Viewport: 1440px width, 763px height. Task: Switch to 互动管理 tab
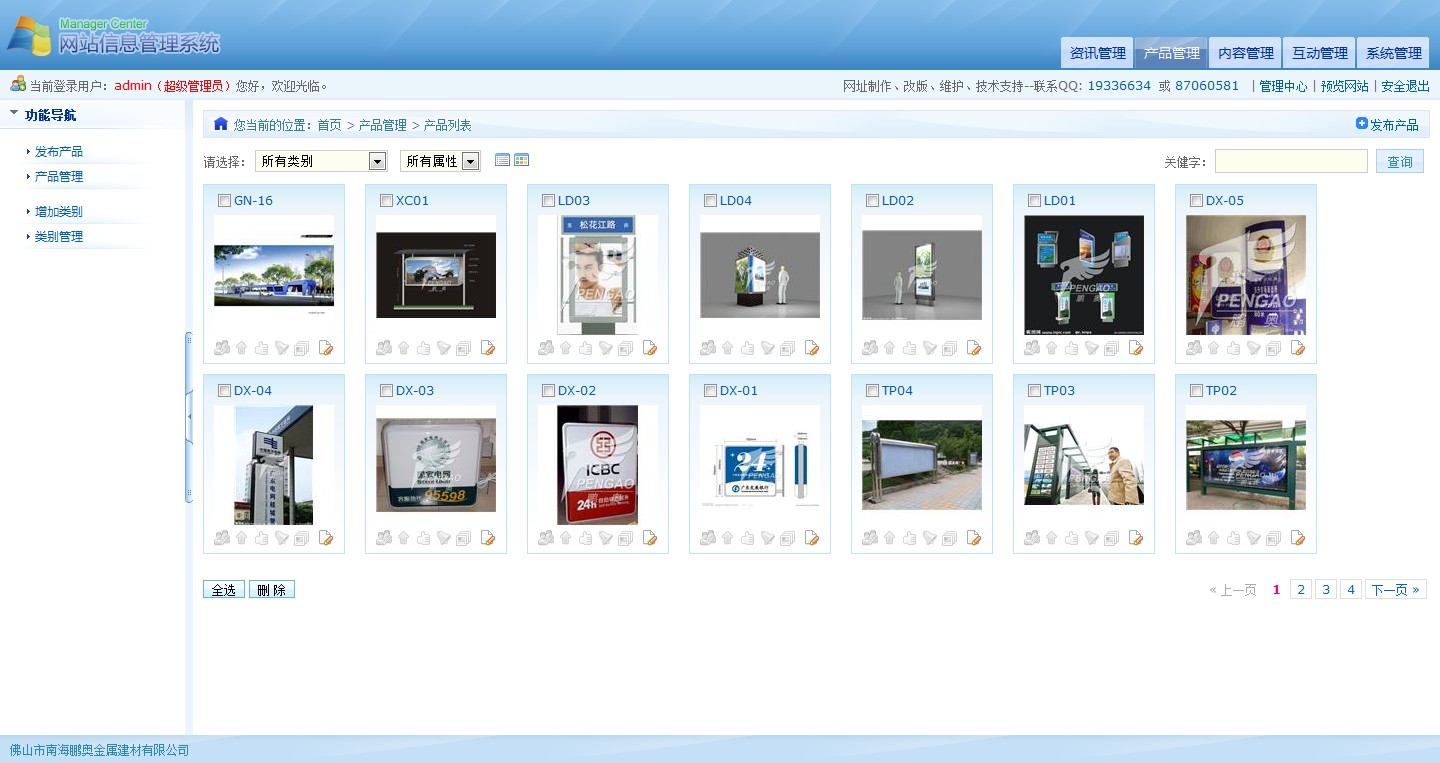1319,53
